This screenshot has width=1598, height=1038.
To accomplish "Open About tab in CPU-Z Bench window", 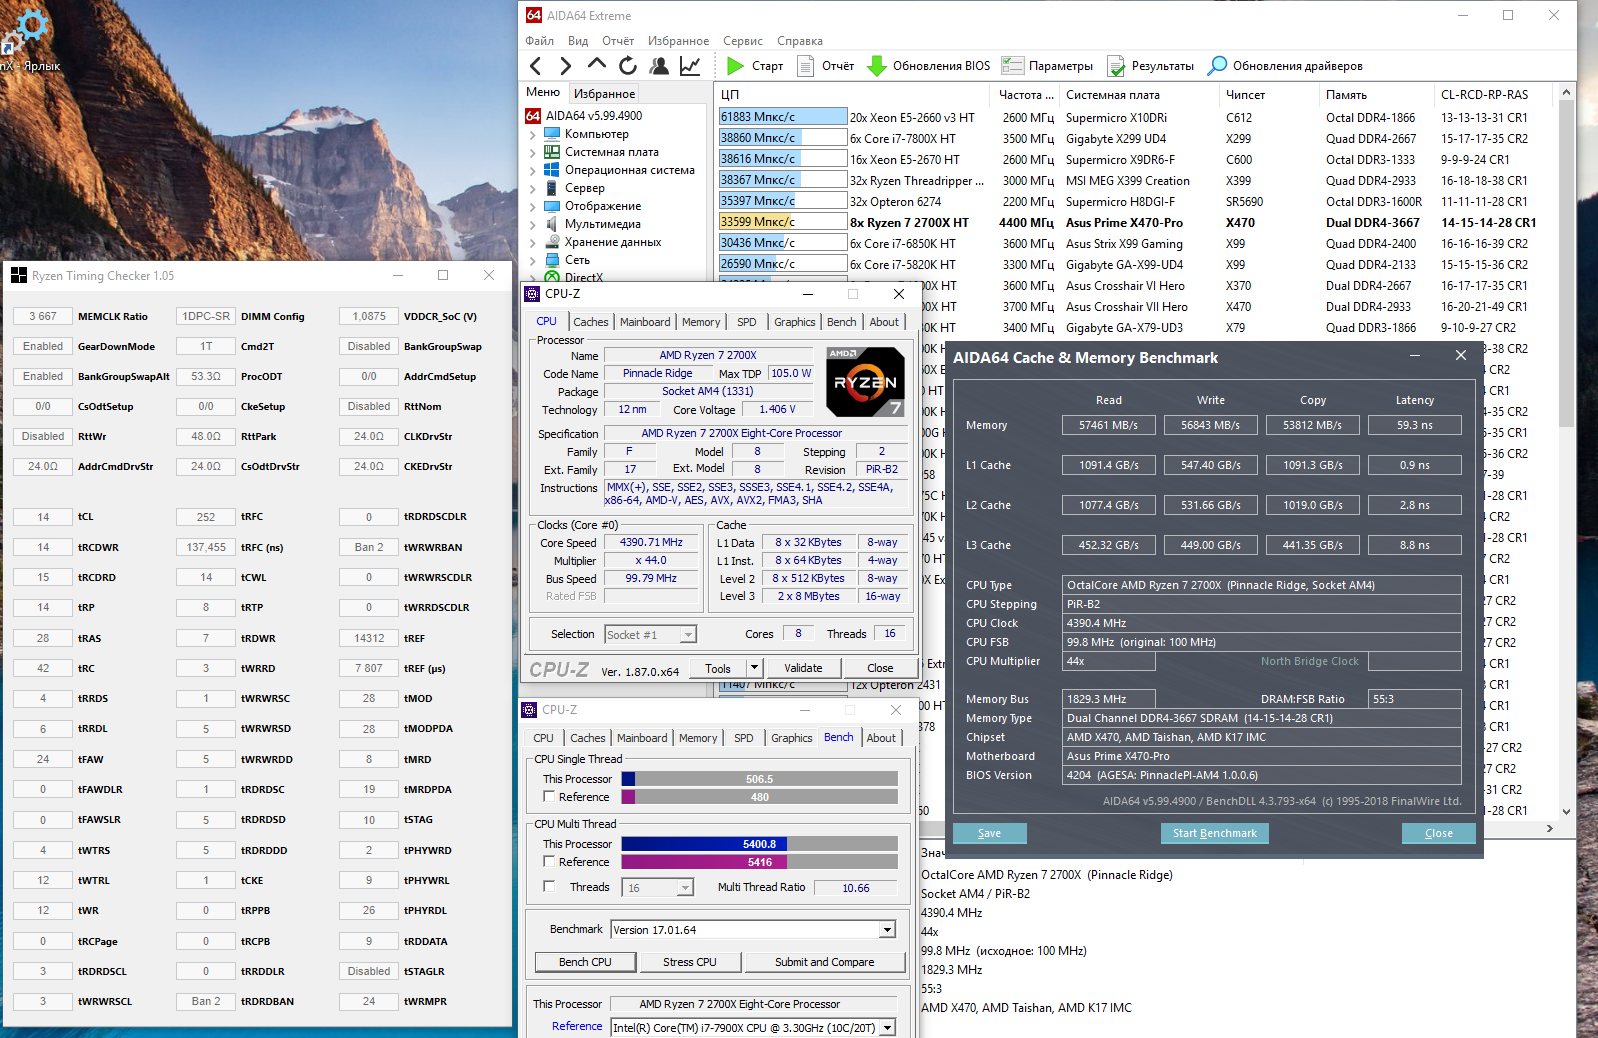I will click(881, 738).
